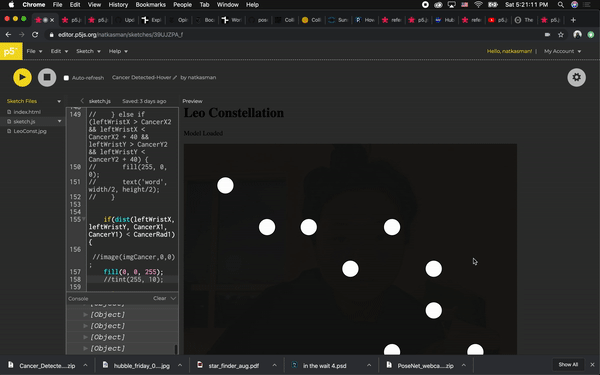Open the History menu in menu bar

point(118,5)
